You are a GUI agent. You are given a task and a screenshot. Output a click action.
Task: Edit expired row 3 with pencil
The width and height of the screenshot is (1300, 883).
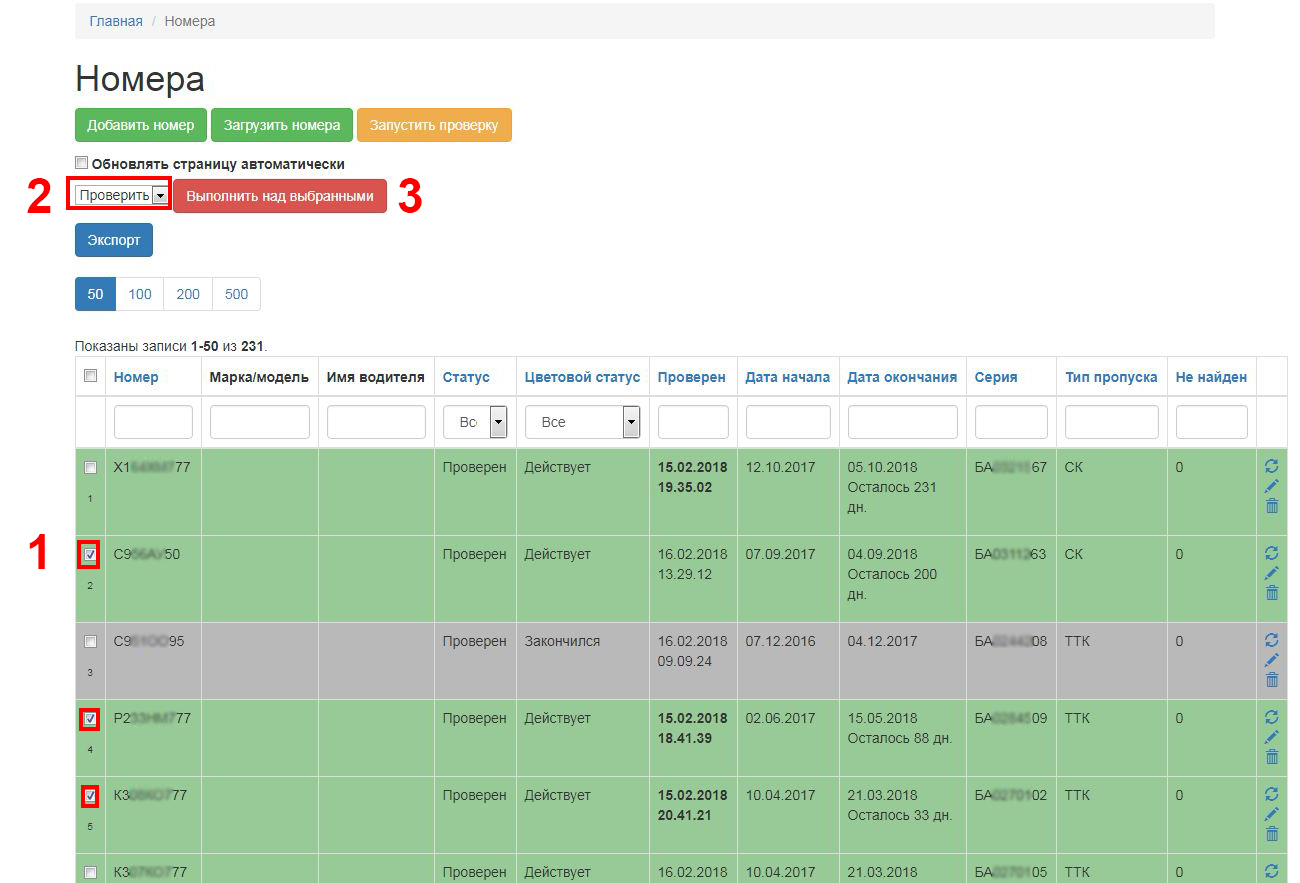(1272, 660)
